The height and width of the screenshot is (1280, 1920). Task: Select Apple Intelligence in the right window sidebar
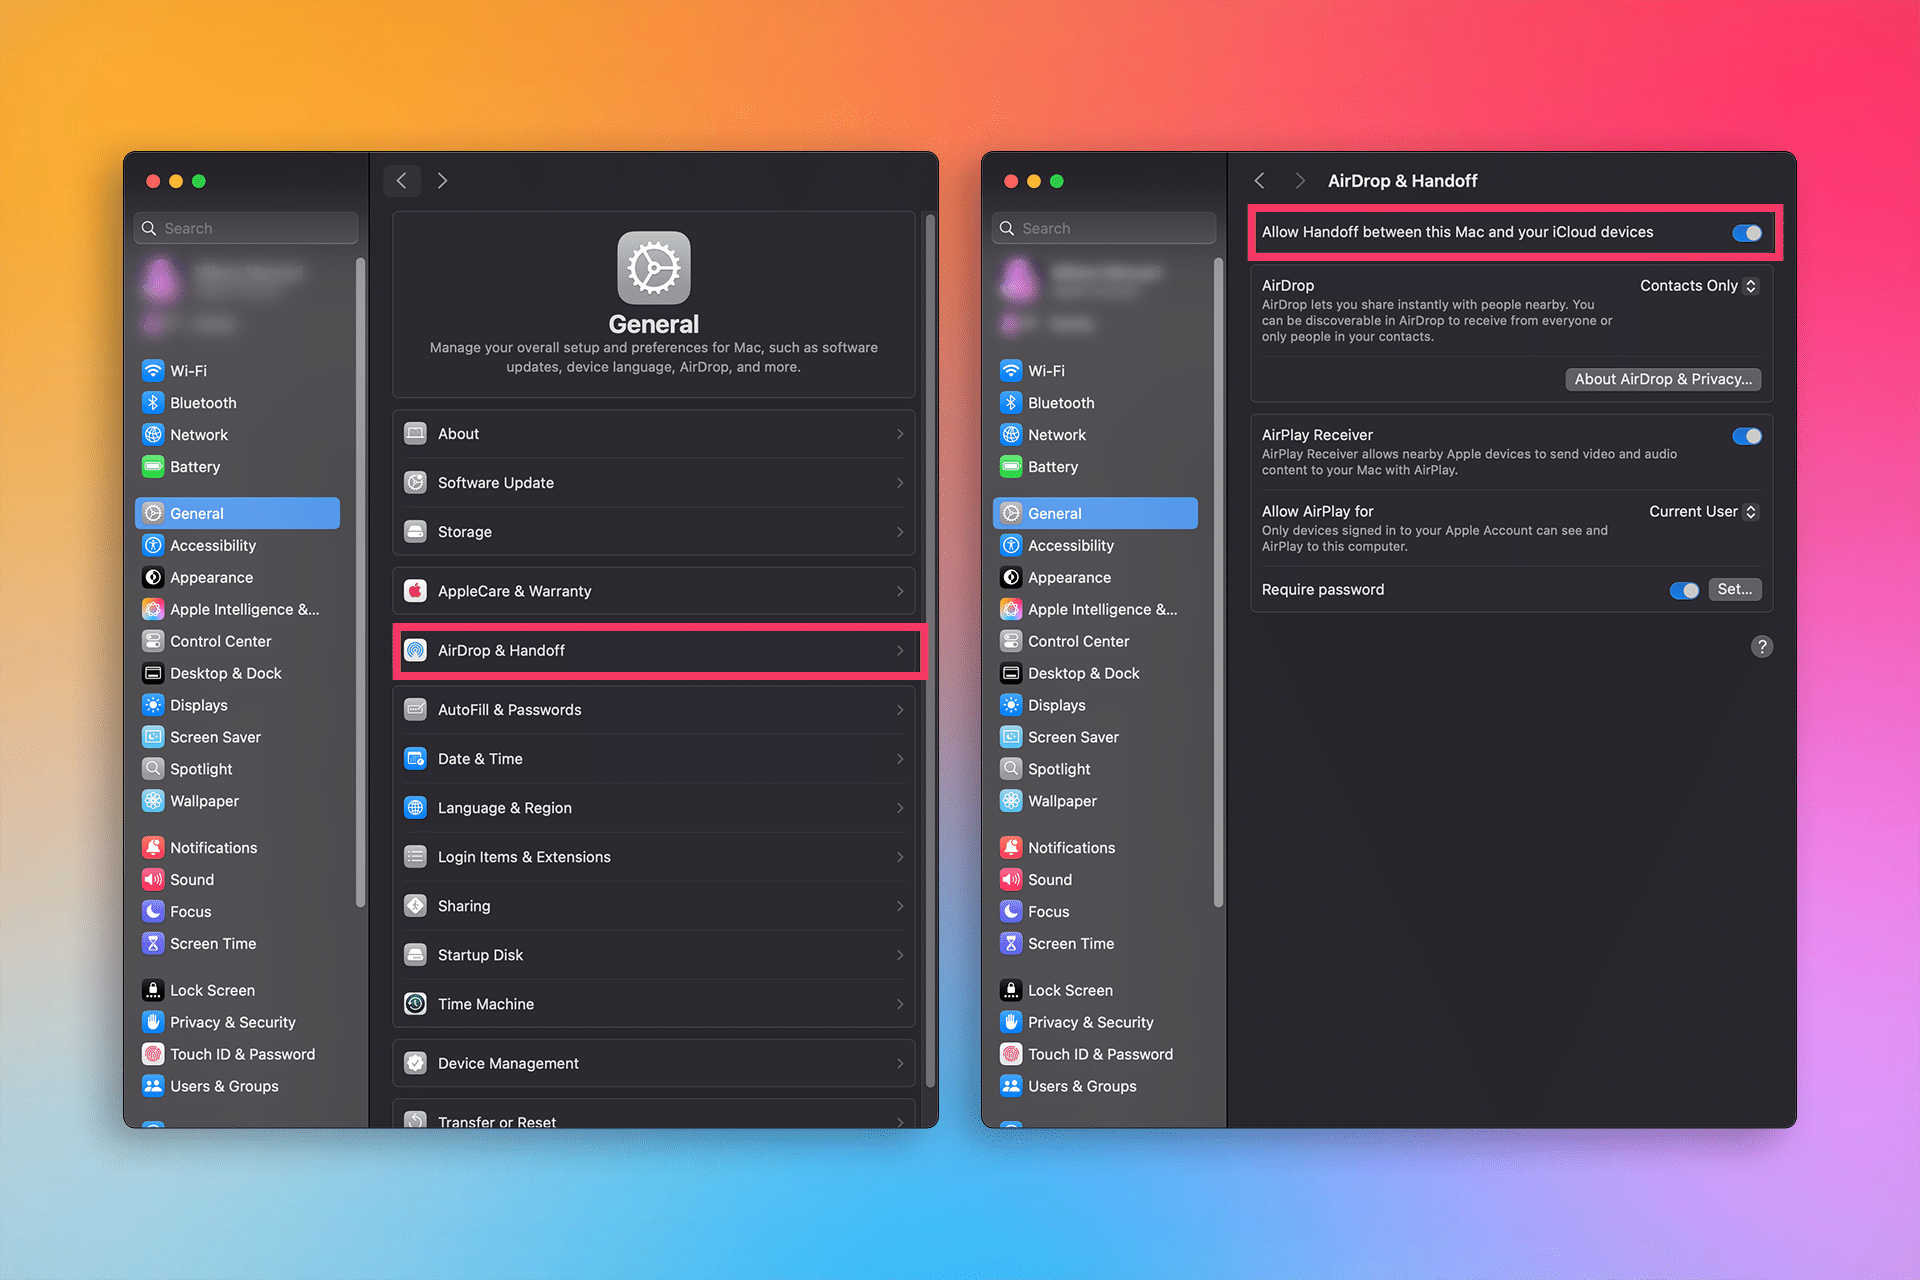1096,609
